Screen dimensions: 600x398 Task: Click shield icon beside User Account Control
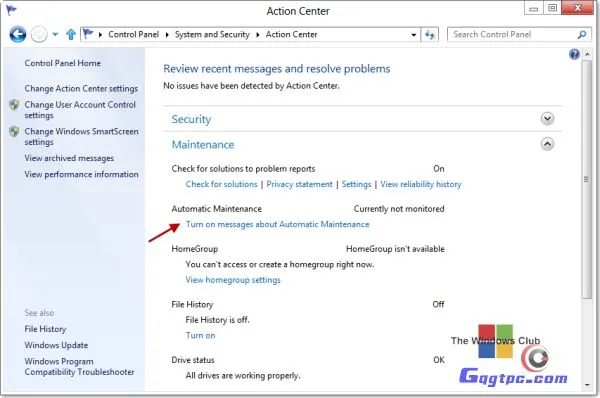(x=14, y=104)
